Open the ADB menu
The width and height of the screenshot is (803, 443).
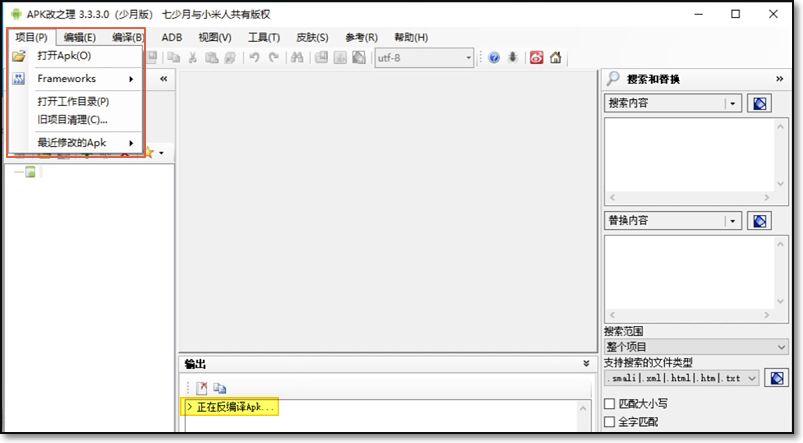(x=172, y=37)
